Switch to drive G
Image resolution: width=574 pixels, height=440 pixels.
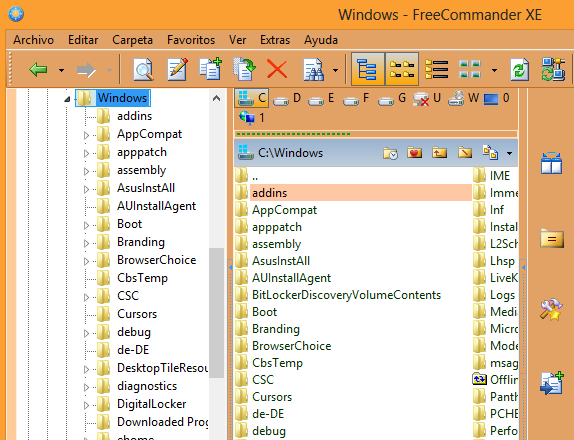point(391,98)
